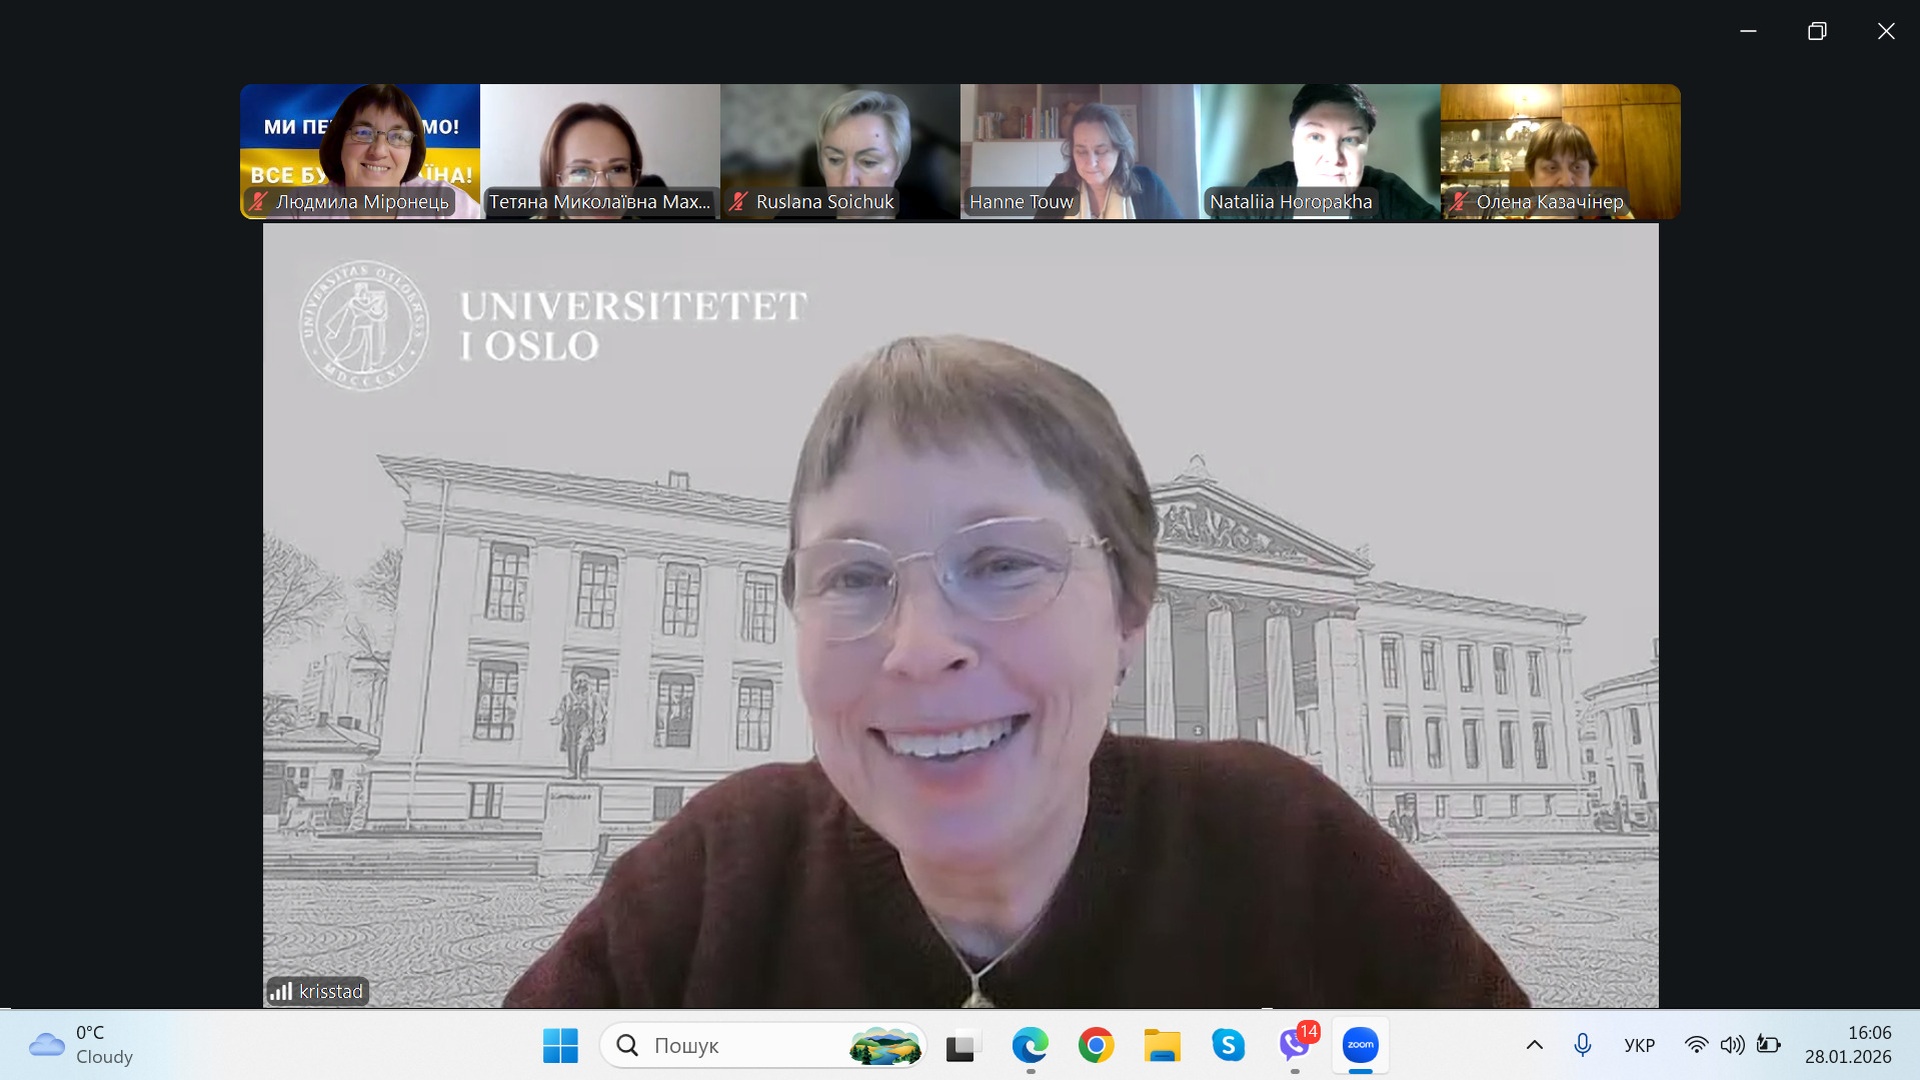Open Microsoft Edge from the taskbar

(1030, 1045)
